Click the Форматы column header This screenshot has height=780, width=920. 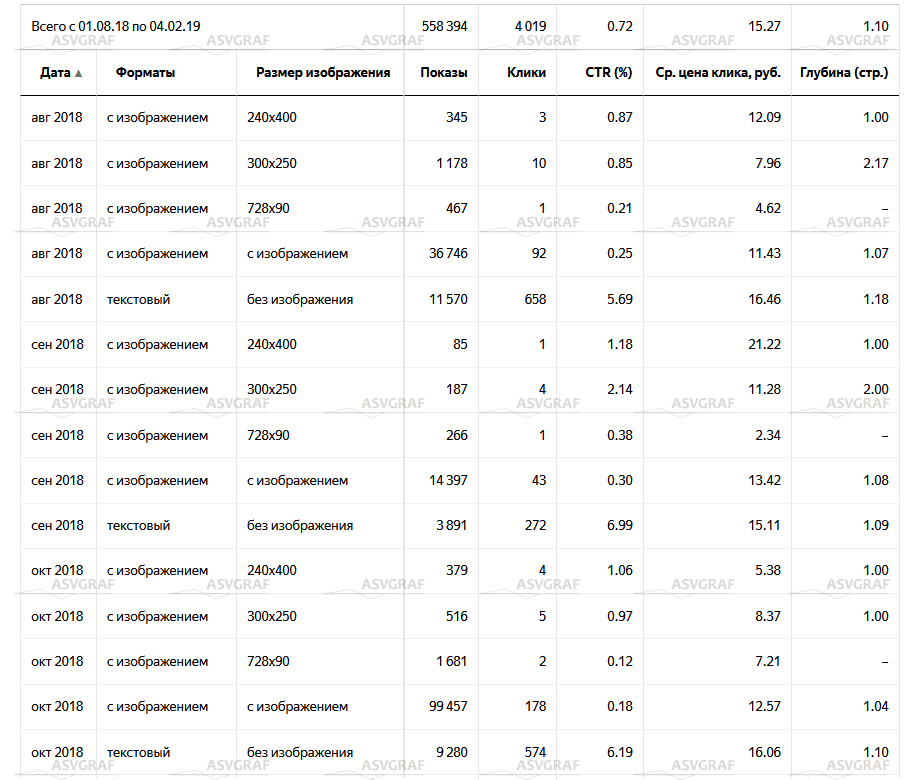146,73
